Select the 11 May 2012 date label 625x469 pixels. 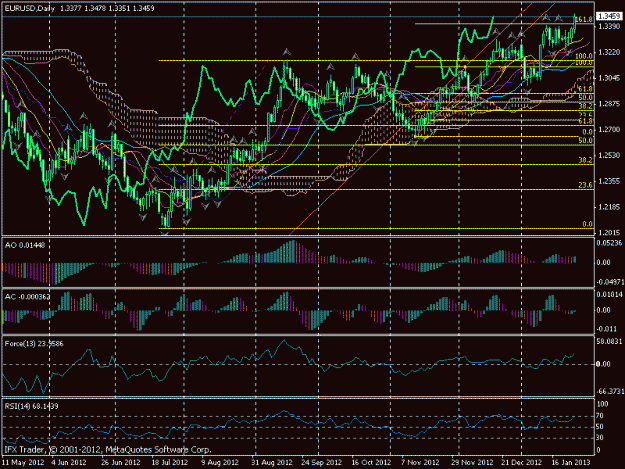point(23,463)
